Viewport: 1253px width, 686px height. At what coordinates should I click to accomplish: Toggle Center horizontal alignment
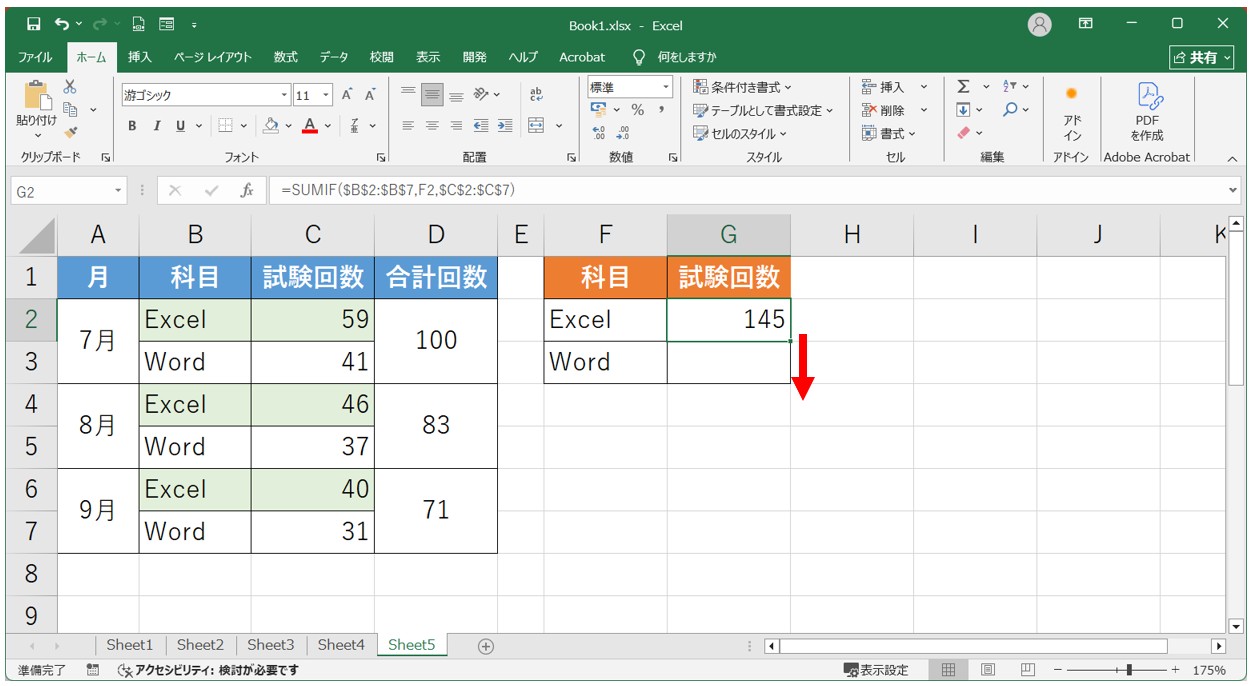point(432,126)
